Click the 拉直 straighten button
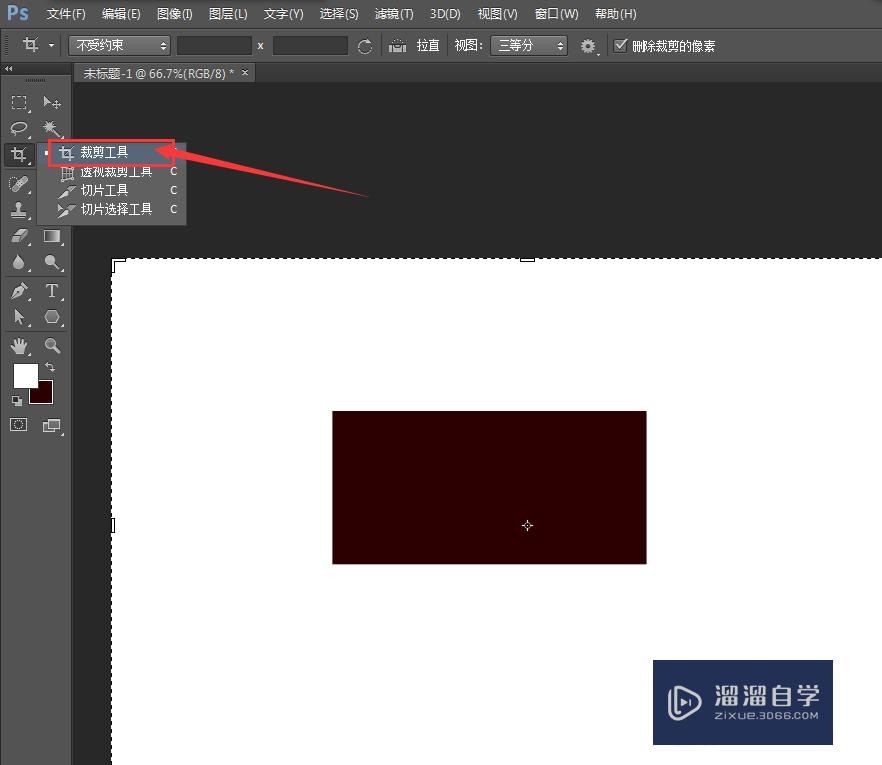 (428, 46)
